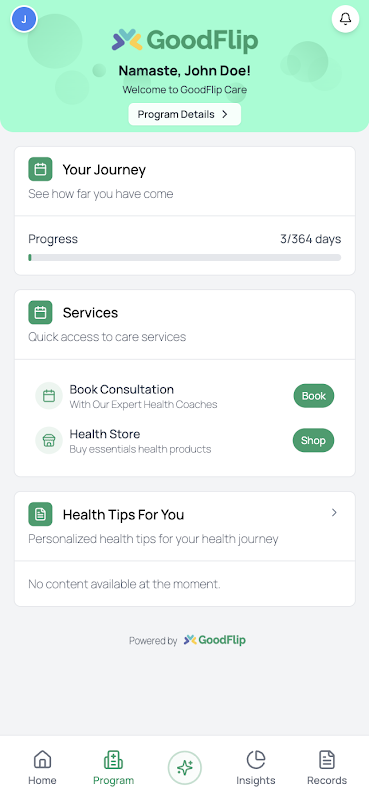Click the Book button for consultation
The height and width of the screenshot is (800, 369).
(313, 396)
